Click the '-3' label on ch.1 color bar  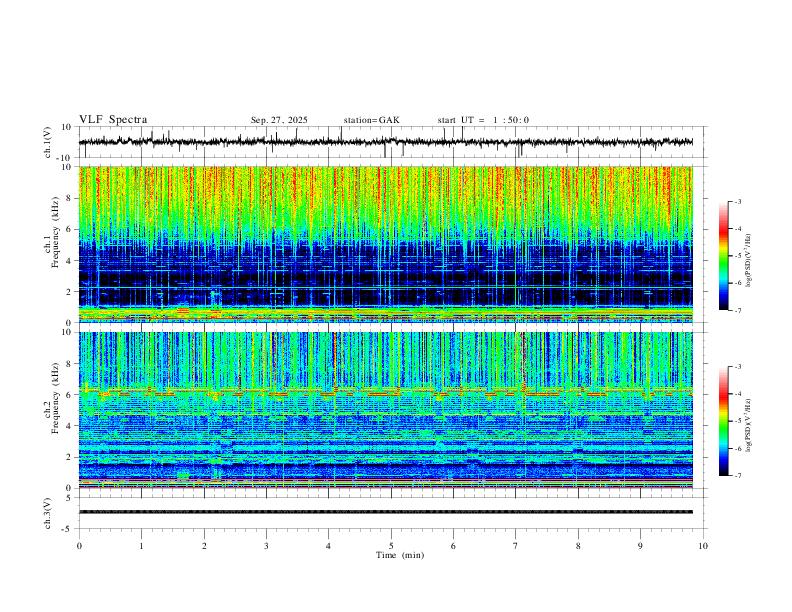coord(737,201)
